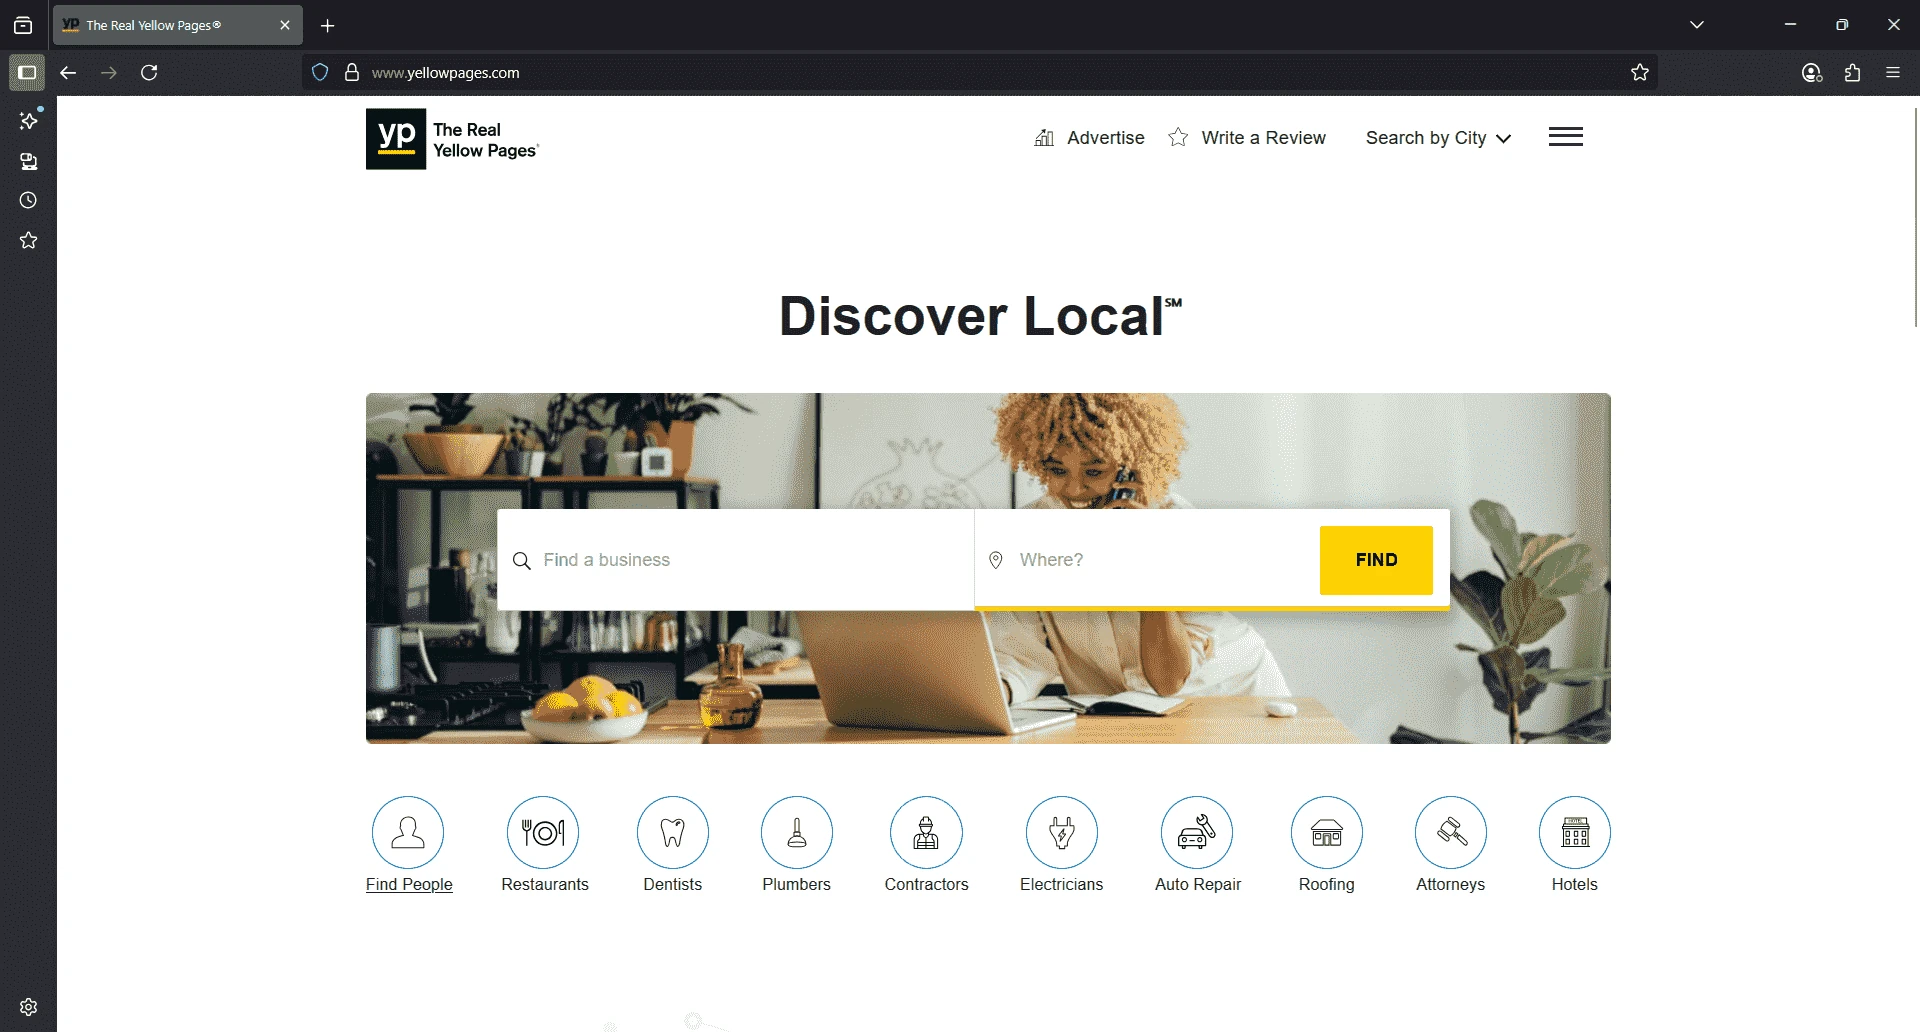This screenshot has height=1032, width=1920.
Task: Open the Contractors worker icon
Action: [x=926, y=832]
